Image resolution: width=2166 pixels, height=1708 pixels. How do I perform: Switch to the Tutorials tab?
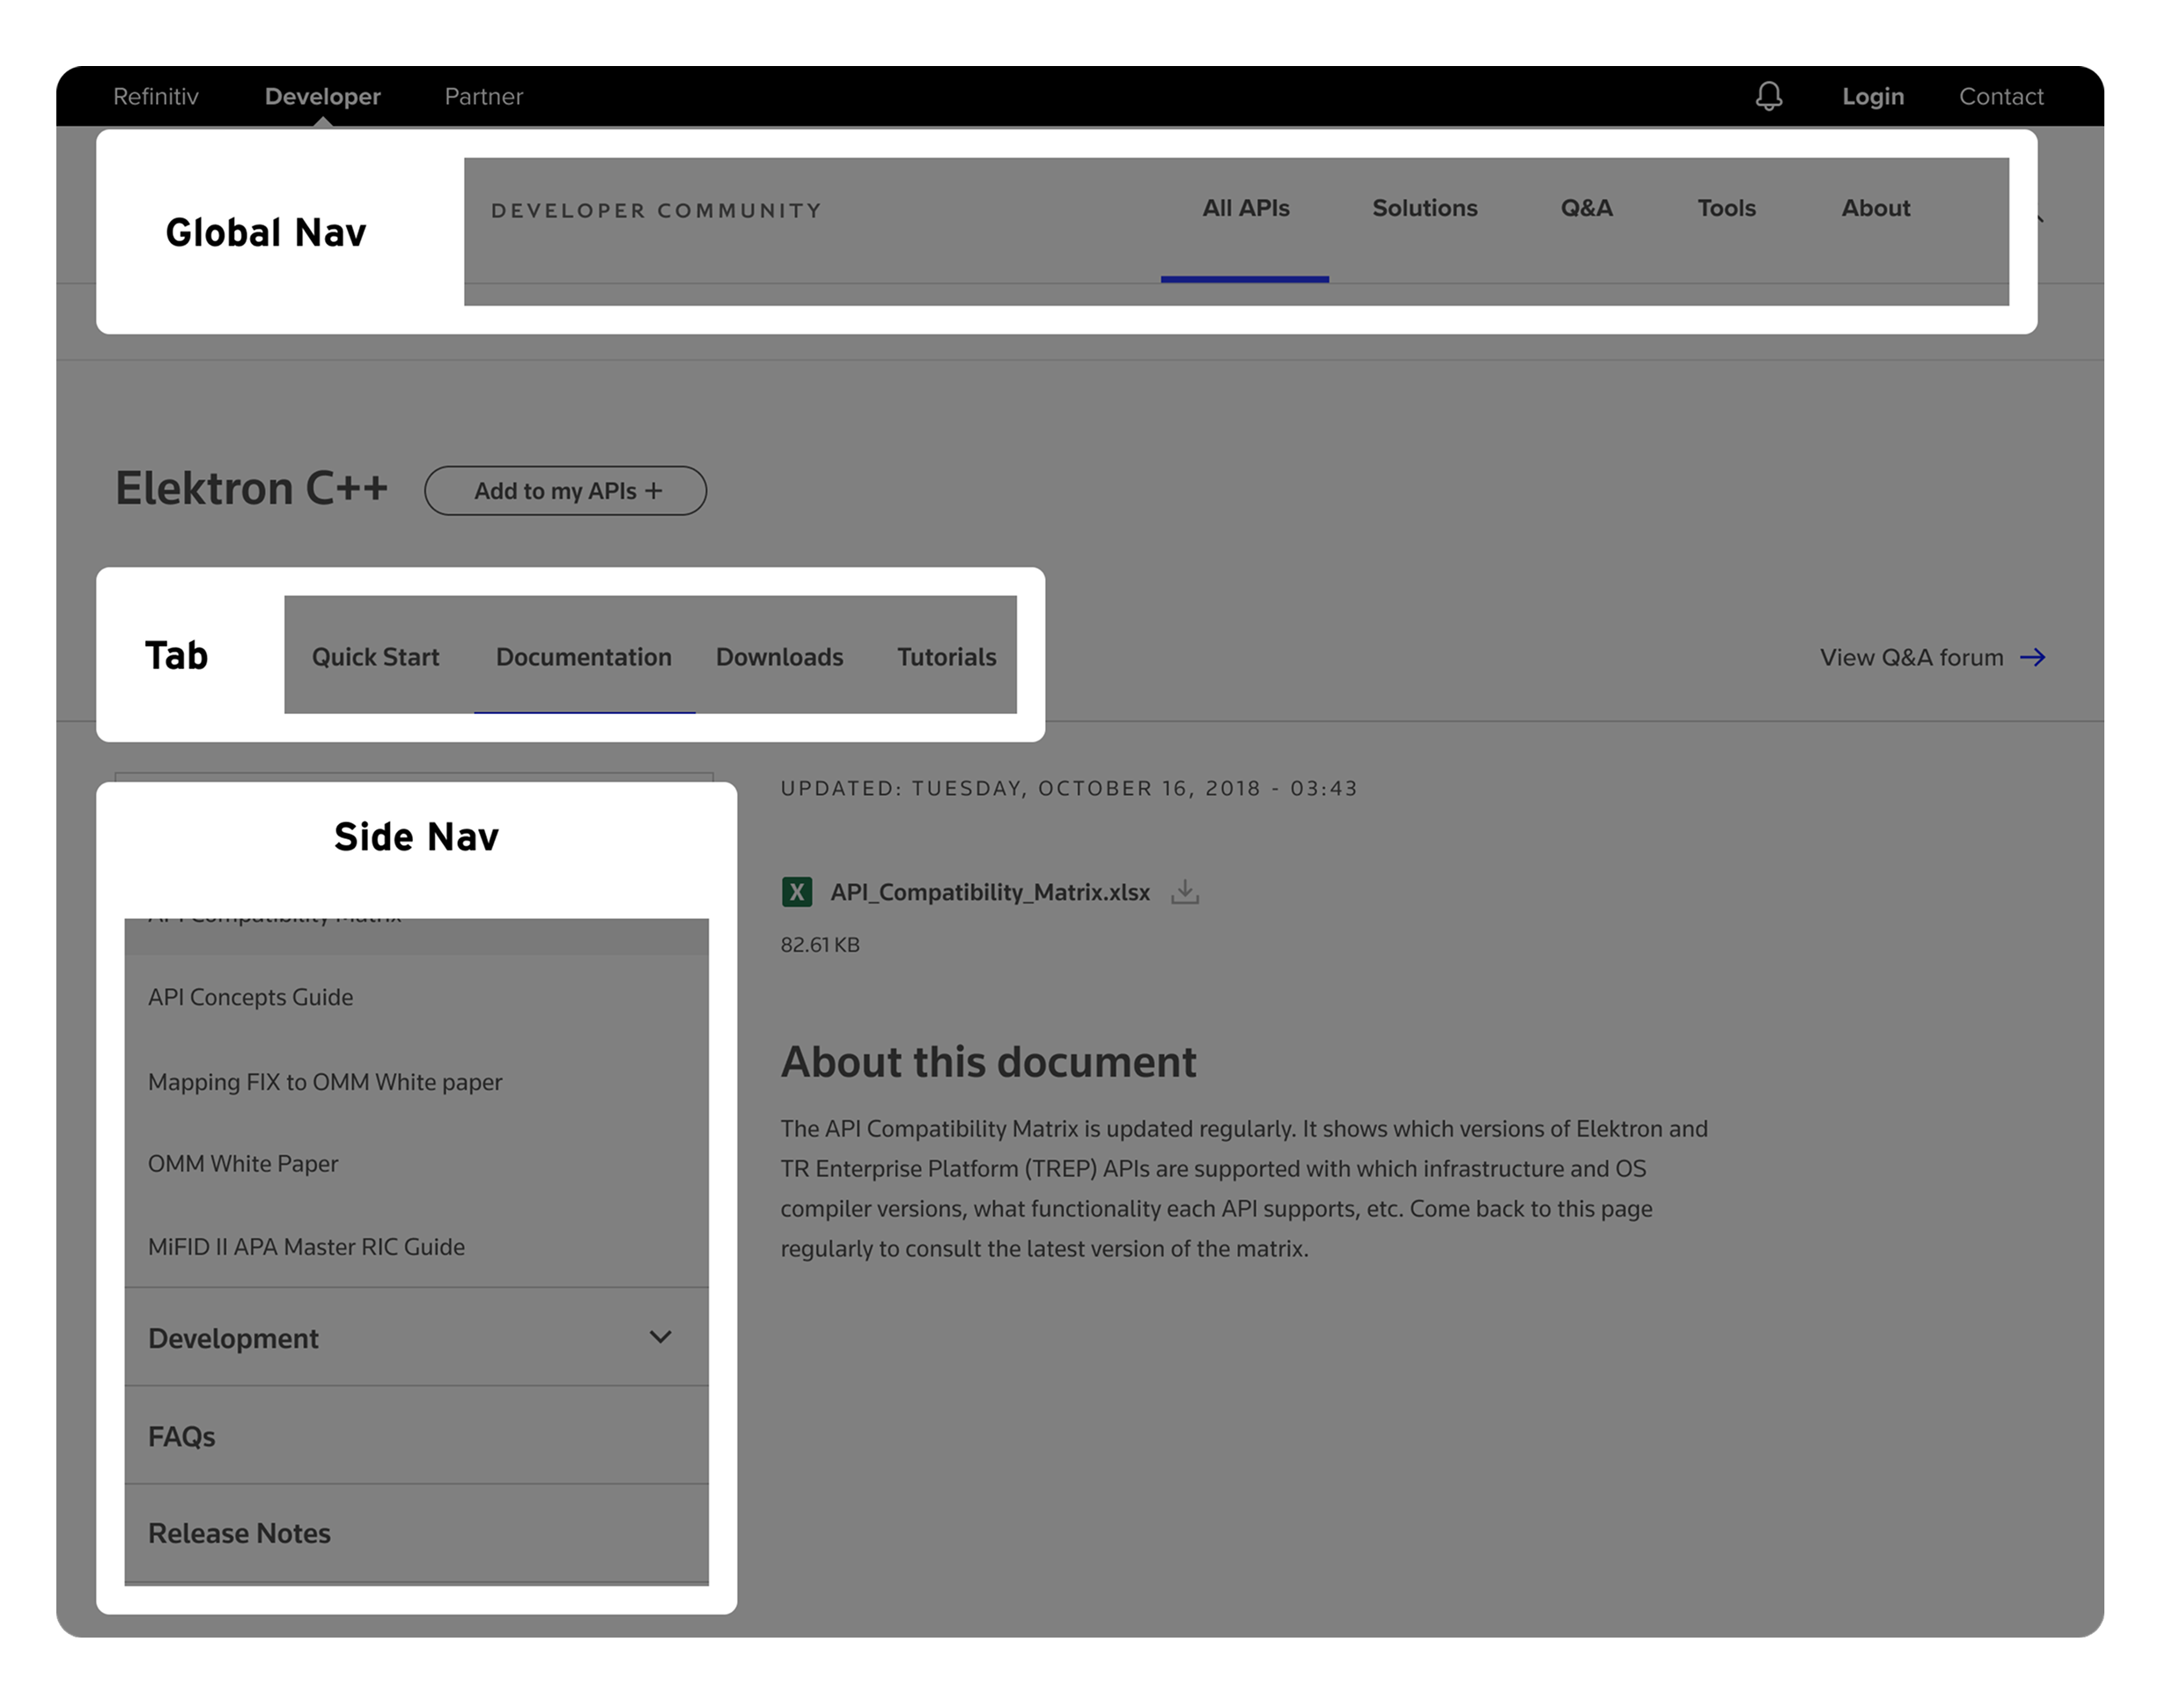pos(946,657)
